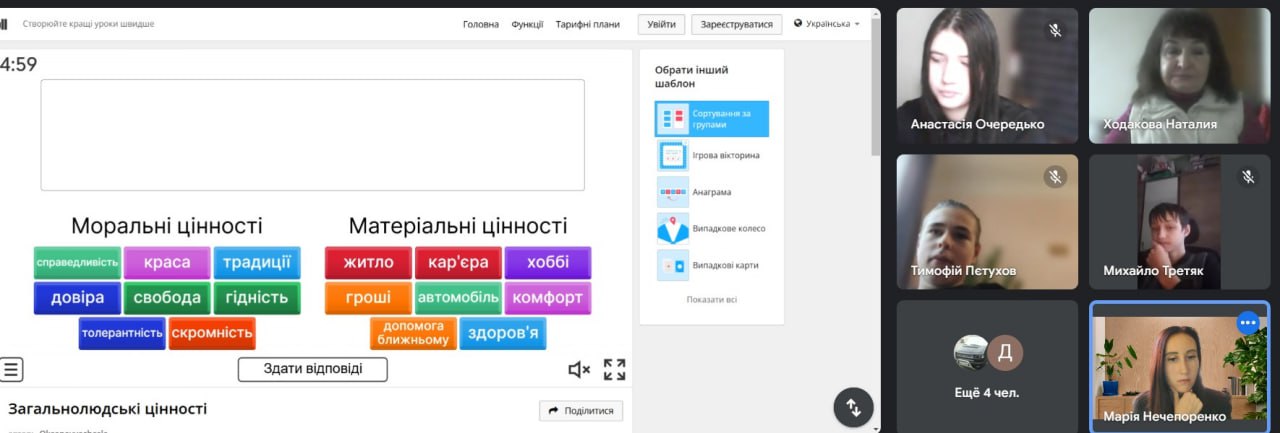Open the three-dot options on Марія's video tile

pos(1247,322)
